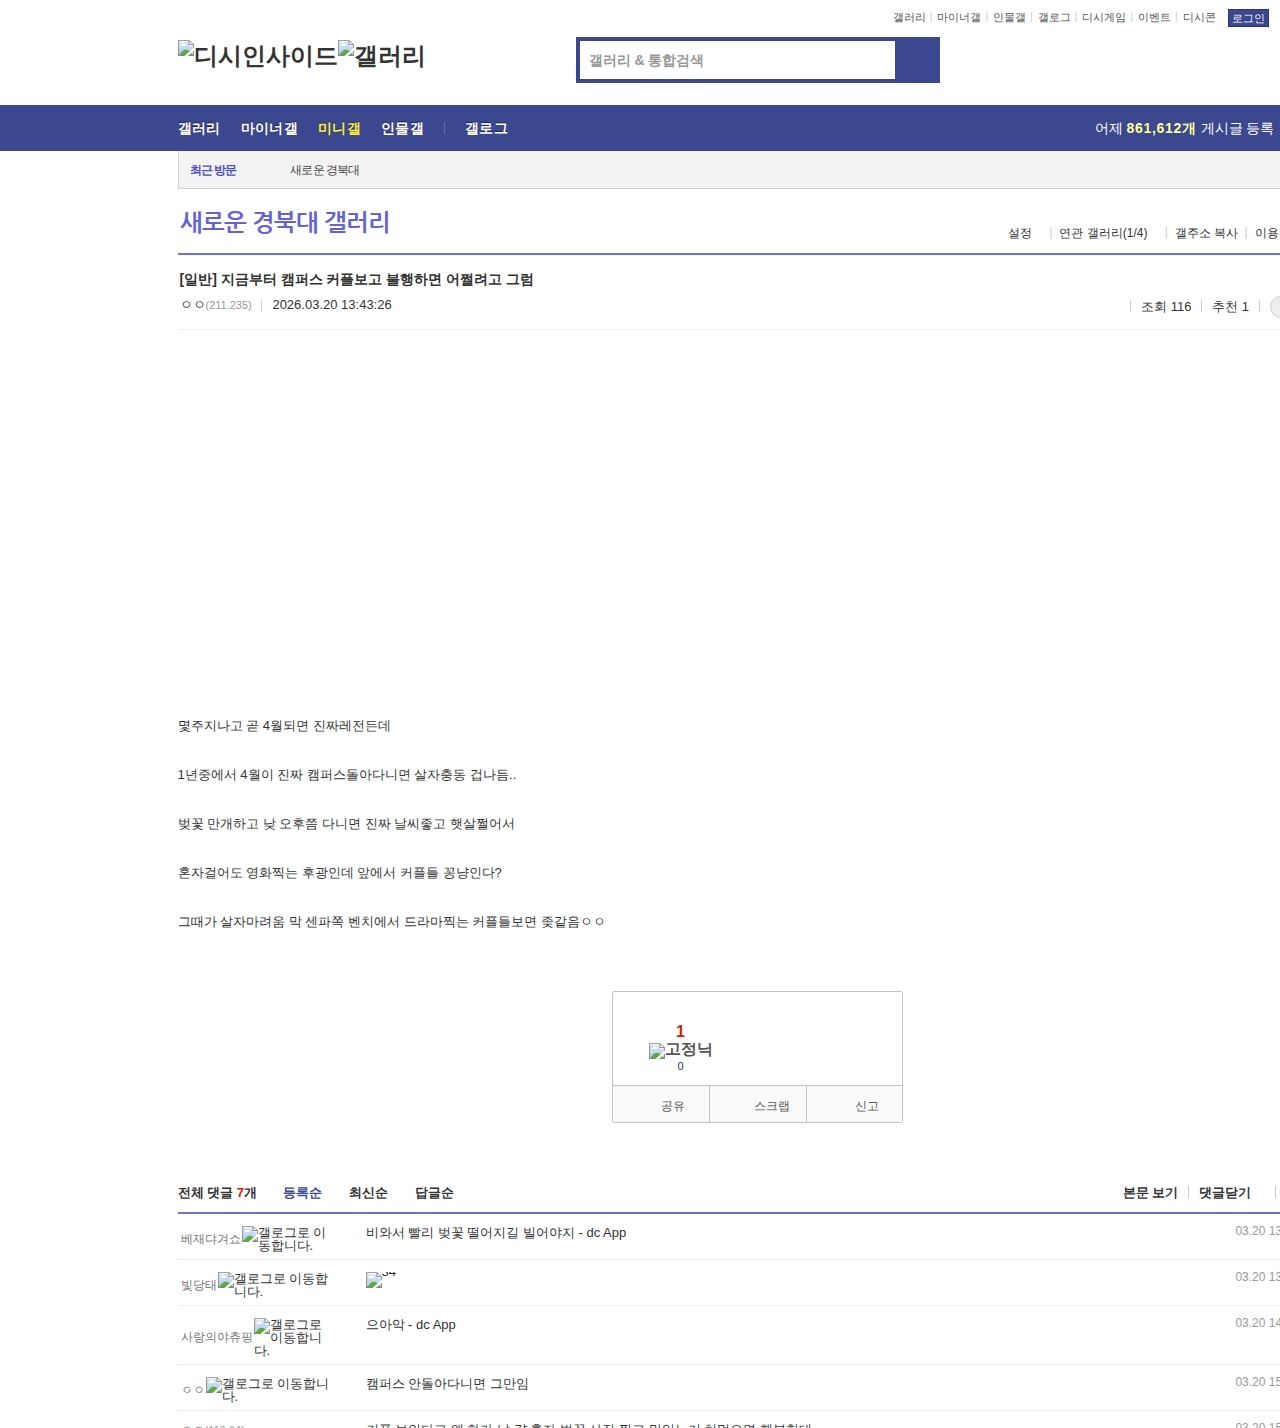The height and width of the screenshot is (1428, 1280).
Task: Click the 어제 861,612개 게시글 등록 text
Action: click(x=1184, y=129)
